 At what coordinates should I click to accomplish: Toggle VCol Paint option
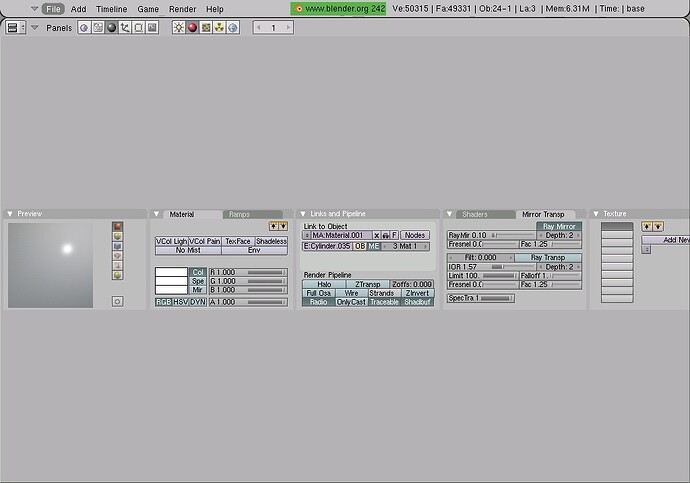pos(205,241)
